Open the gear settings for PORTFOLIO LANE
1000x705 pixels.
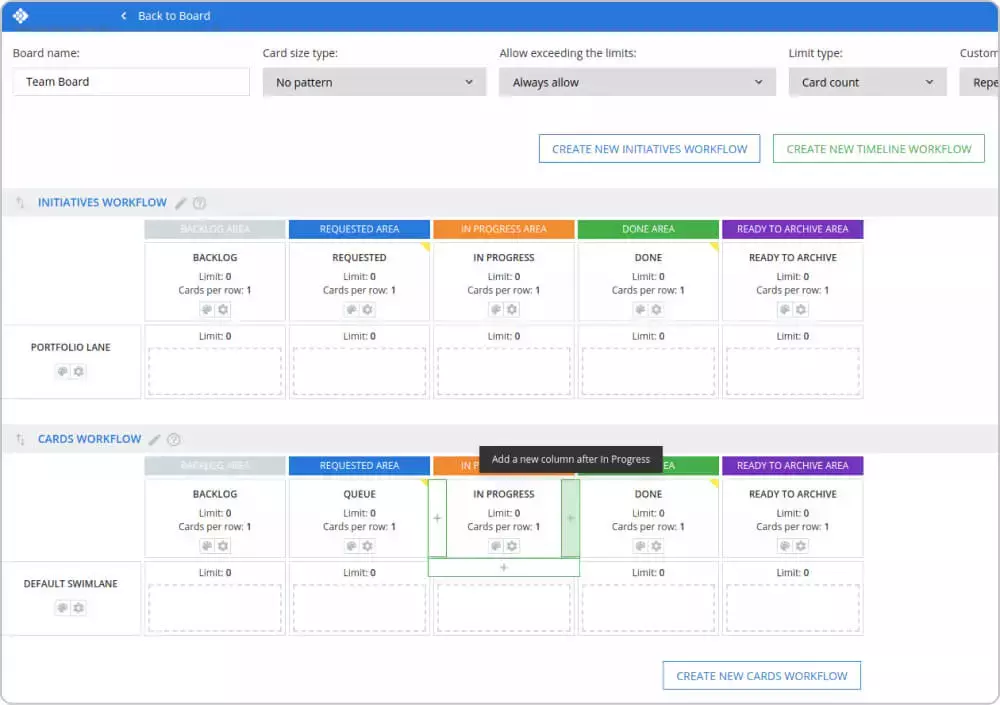pyautogui.click(x=78, y=371)
